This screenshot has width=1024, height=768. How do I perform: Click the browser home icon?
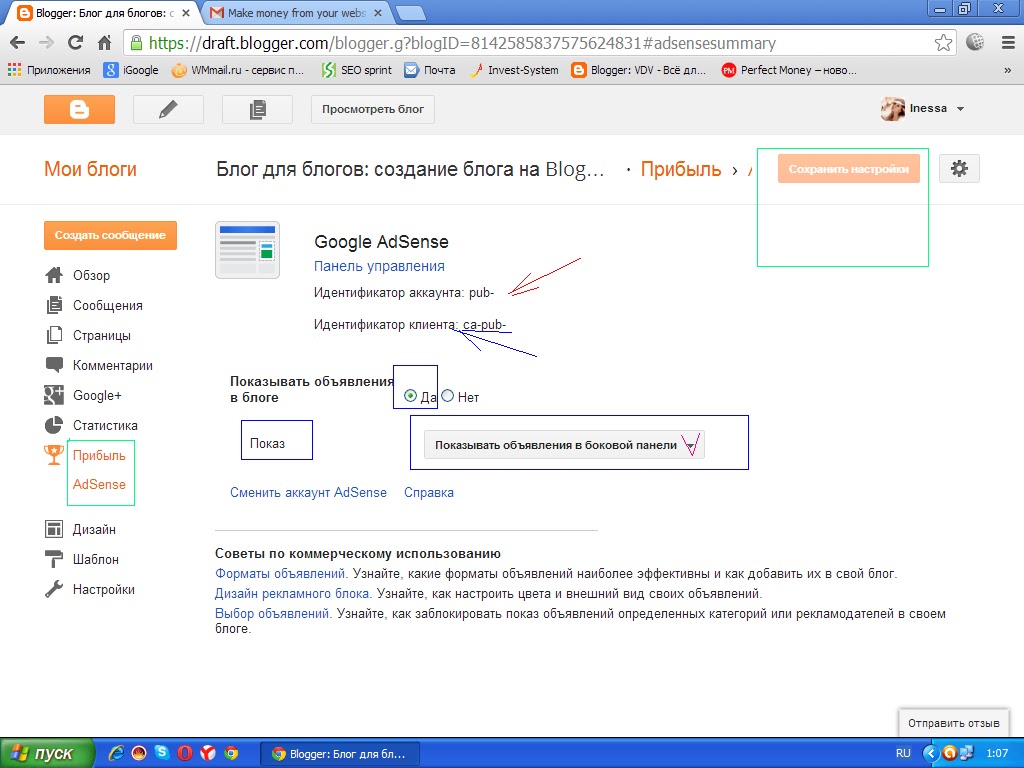tap(104, 43)
